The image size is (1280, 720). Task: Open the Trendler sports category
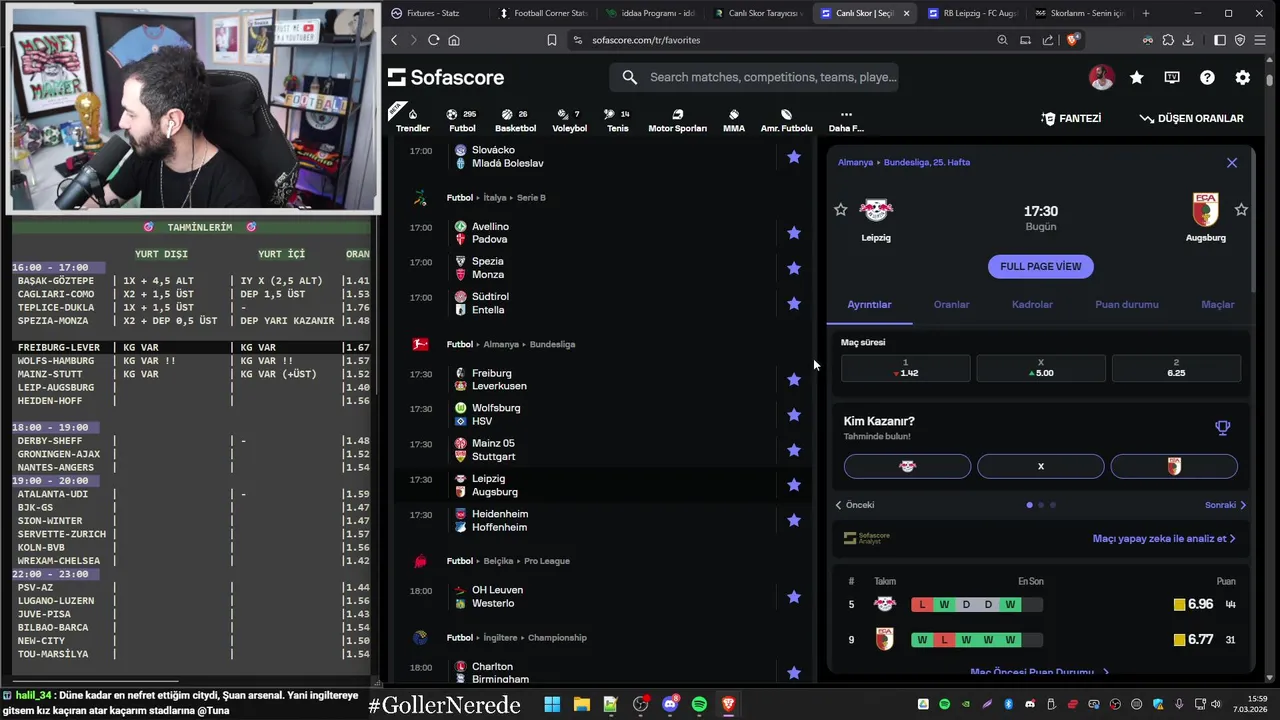[x=412, y=120]
